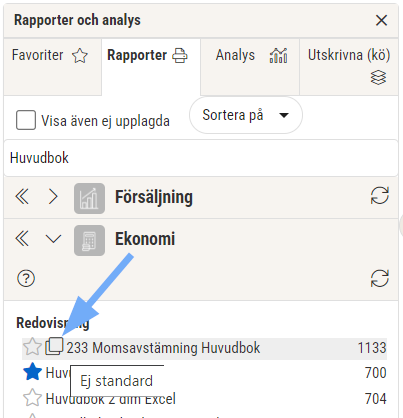Click the Försäljning bar chart icon

click(89, 198)
